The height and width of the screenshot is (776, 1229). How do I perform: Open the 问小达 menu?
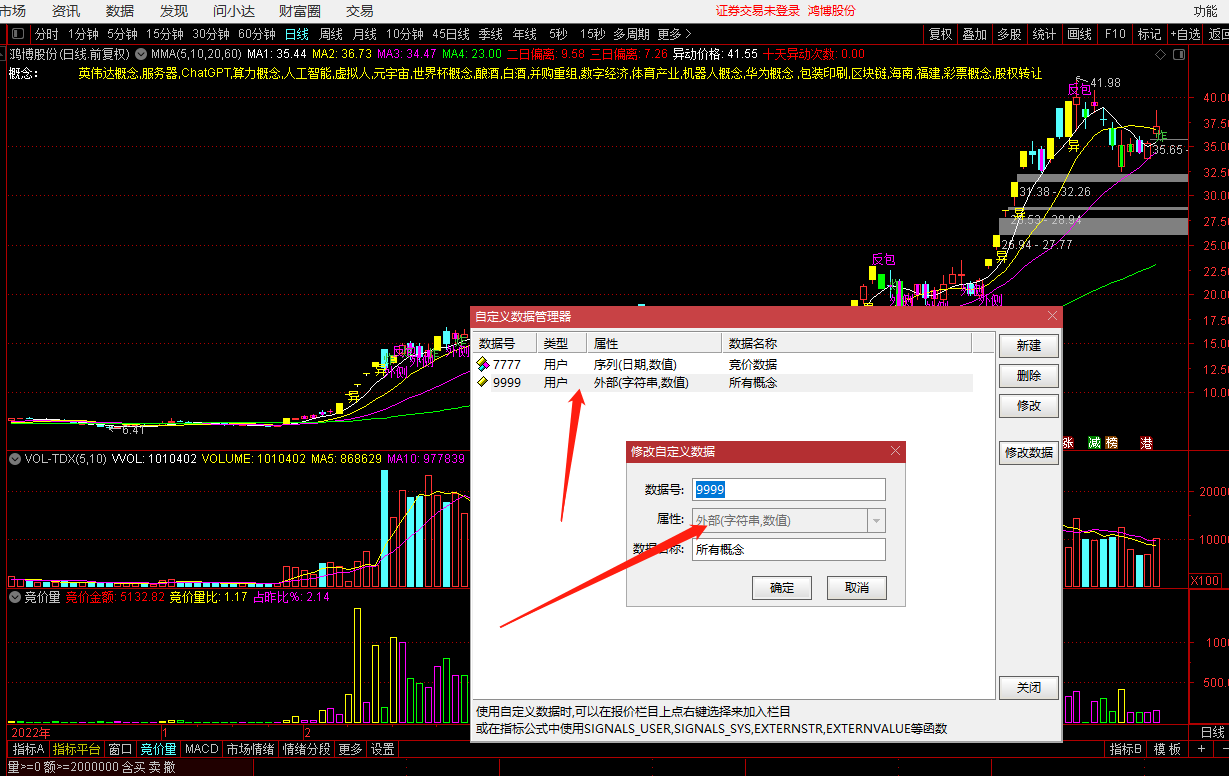coord(235,11)
